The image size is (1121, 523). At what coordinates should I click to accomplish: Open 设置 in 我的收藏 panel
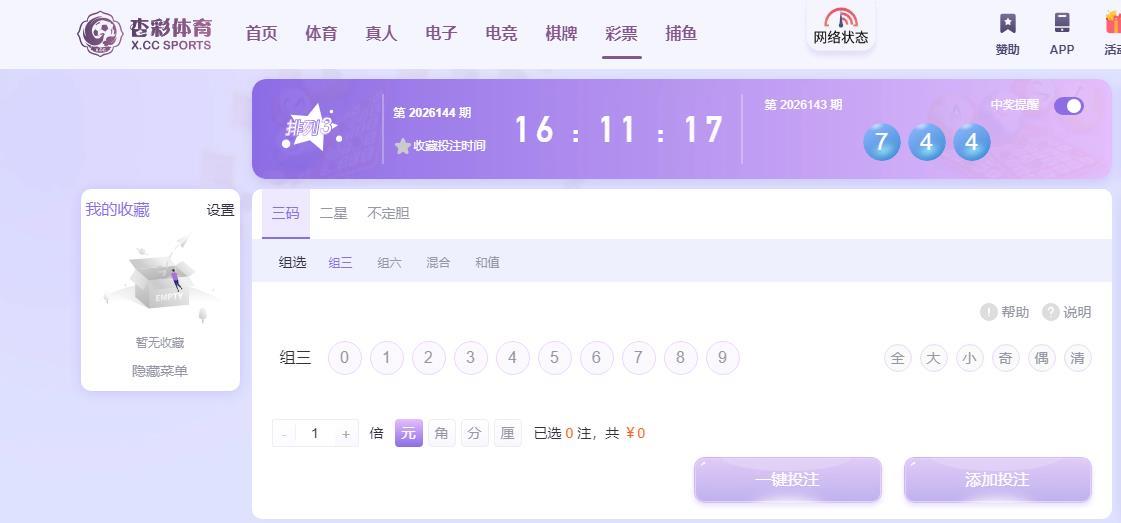pos(221,210)
